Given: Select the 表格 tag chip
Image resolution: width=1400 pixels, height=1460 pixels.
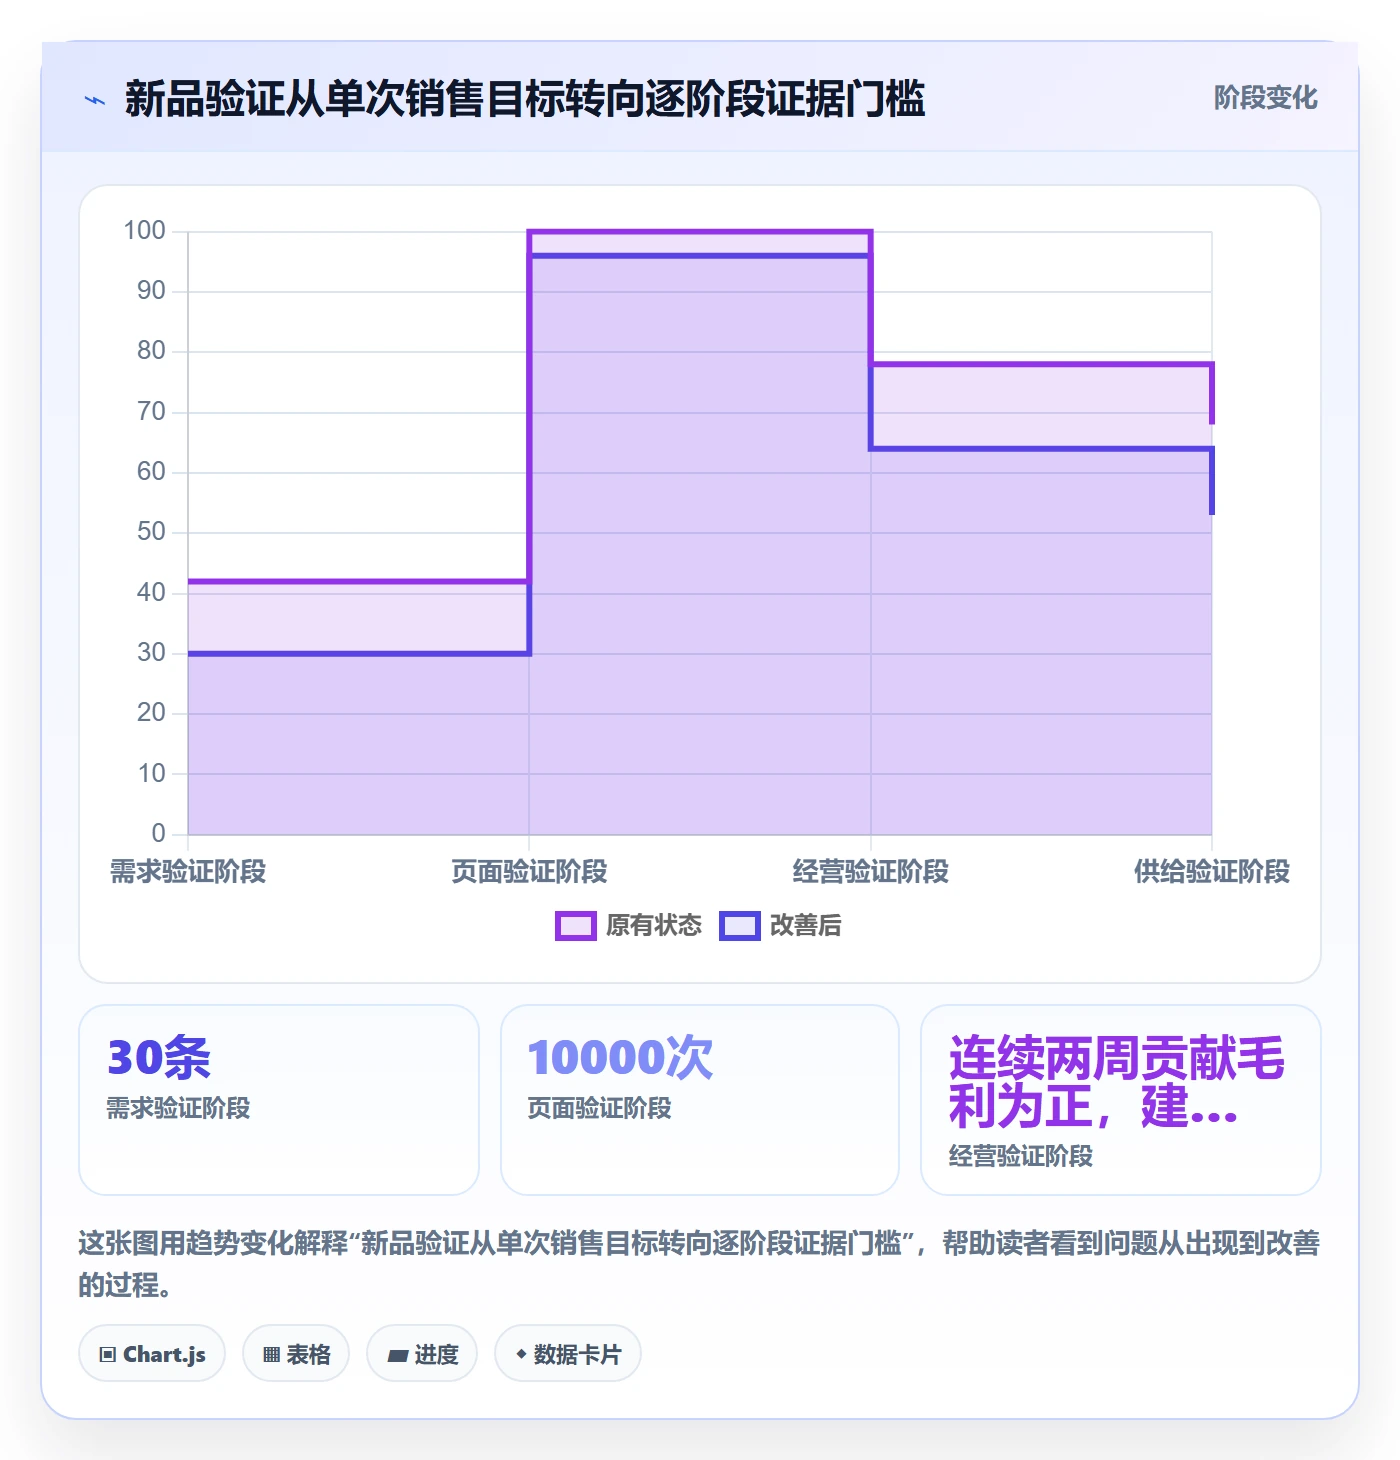Looking at the screenshot, I should (x=296, y=1354).
